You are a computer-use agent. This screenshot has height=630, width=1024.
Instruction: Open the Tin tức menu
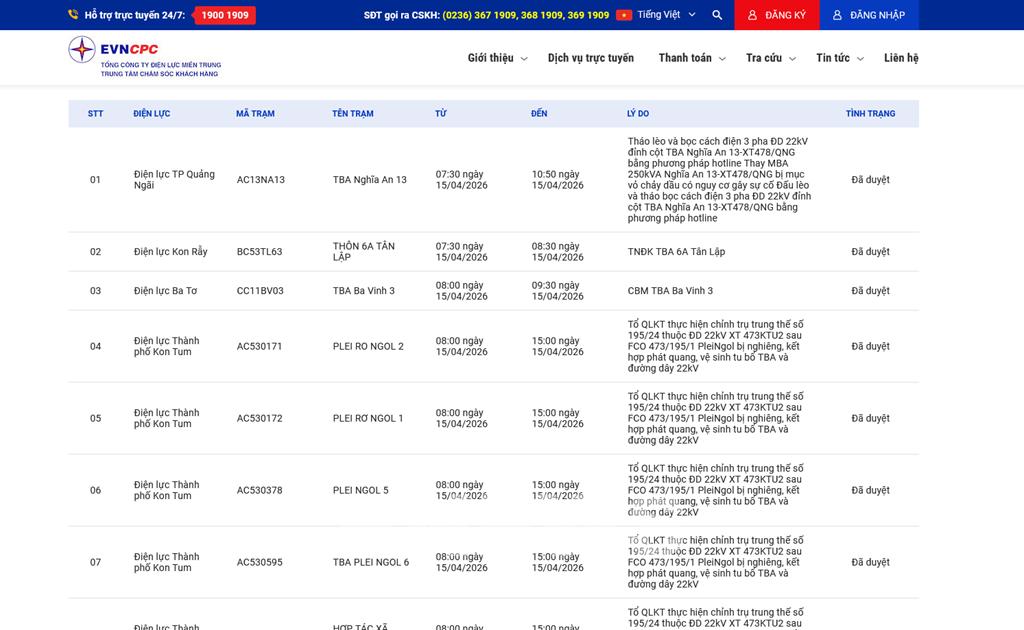point(838,58)
